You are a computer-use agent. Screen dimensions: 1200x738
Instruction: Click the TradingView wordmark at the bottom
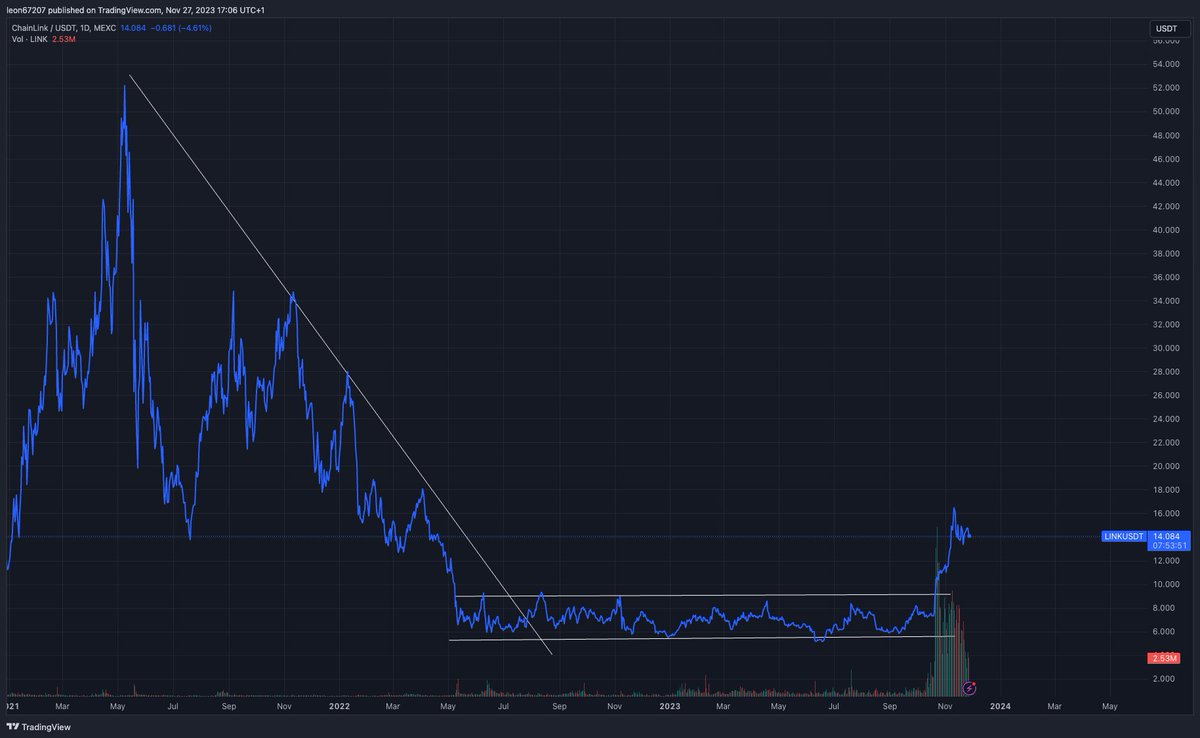tap(47, 727)
